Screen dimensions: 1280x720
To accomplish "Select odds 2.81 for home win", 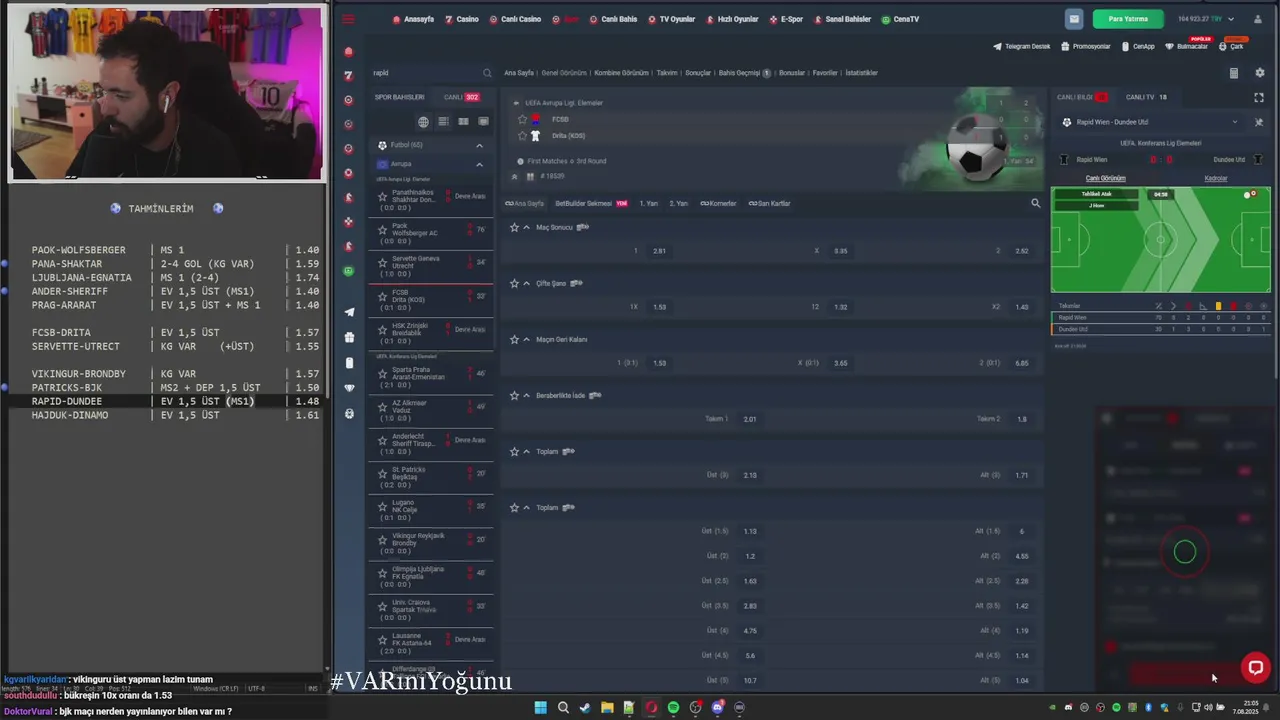I will (659, 251).
